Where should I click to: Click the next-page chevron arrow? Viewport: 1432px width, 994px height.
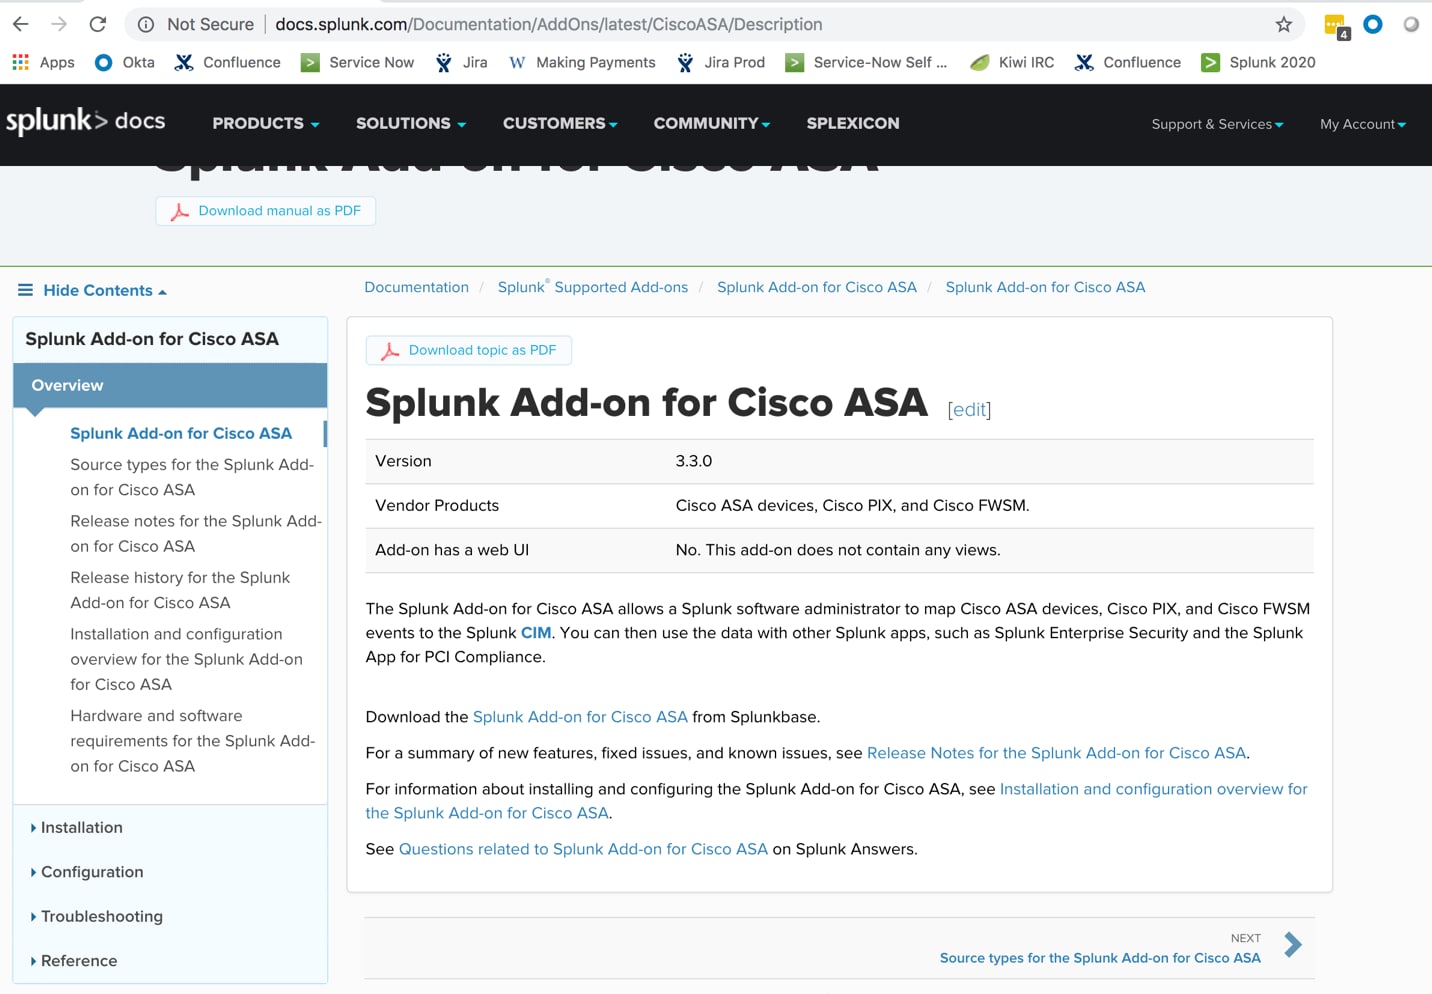(x=1293, y=945)
